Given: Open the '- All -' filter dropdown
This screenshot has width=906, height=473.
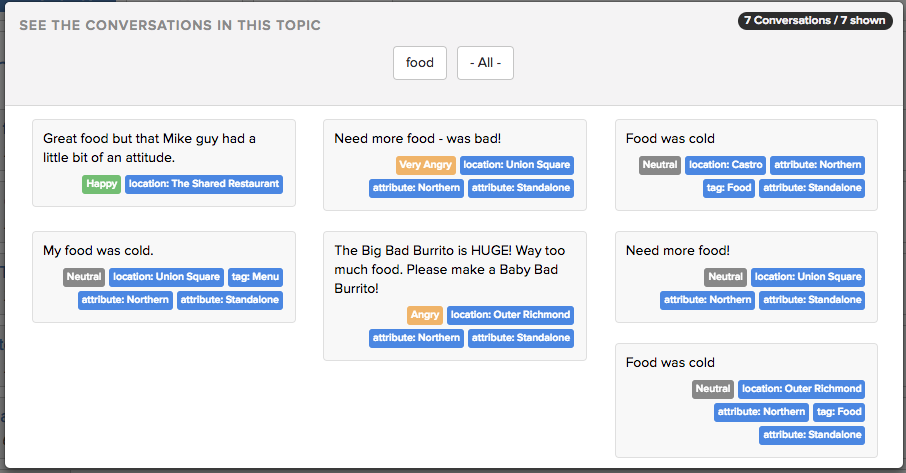Looking at the screenshot, I should (485, 63).
